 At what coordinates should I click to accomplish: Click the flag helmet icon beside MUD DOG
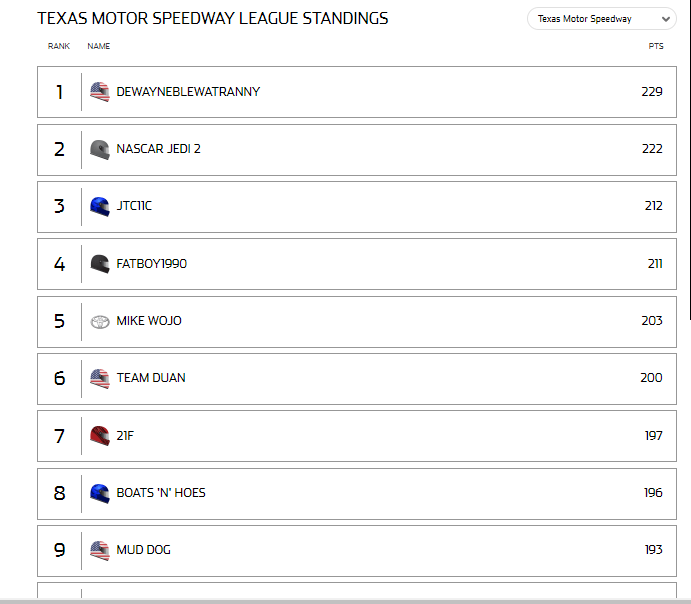point(100,550)
